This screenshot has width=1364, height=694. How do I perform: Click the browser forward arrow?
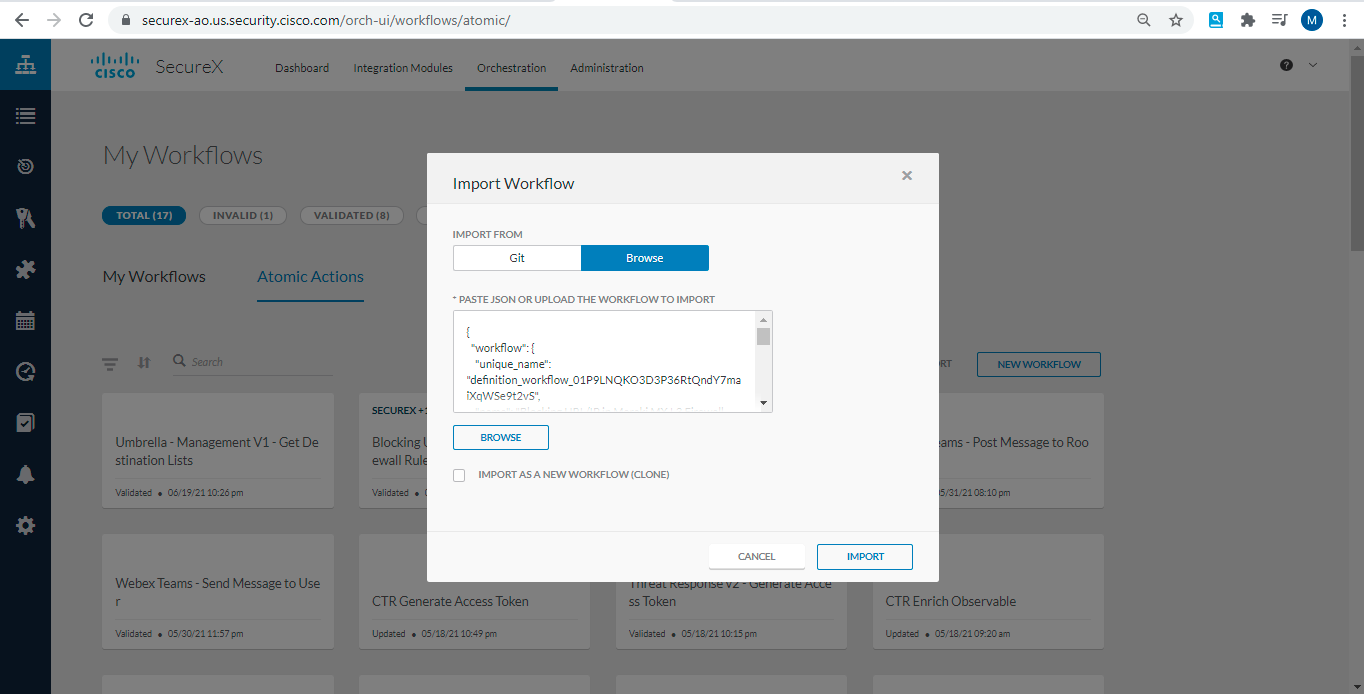54,20
